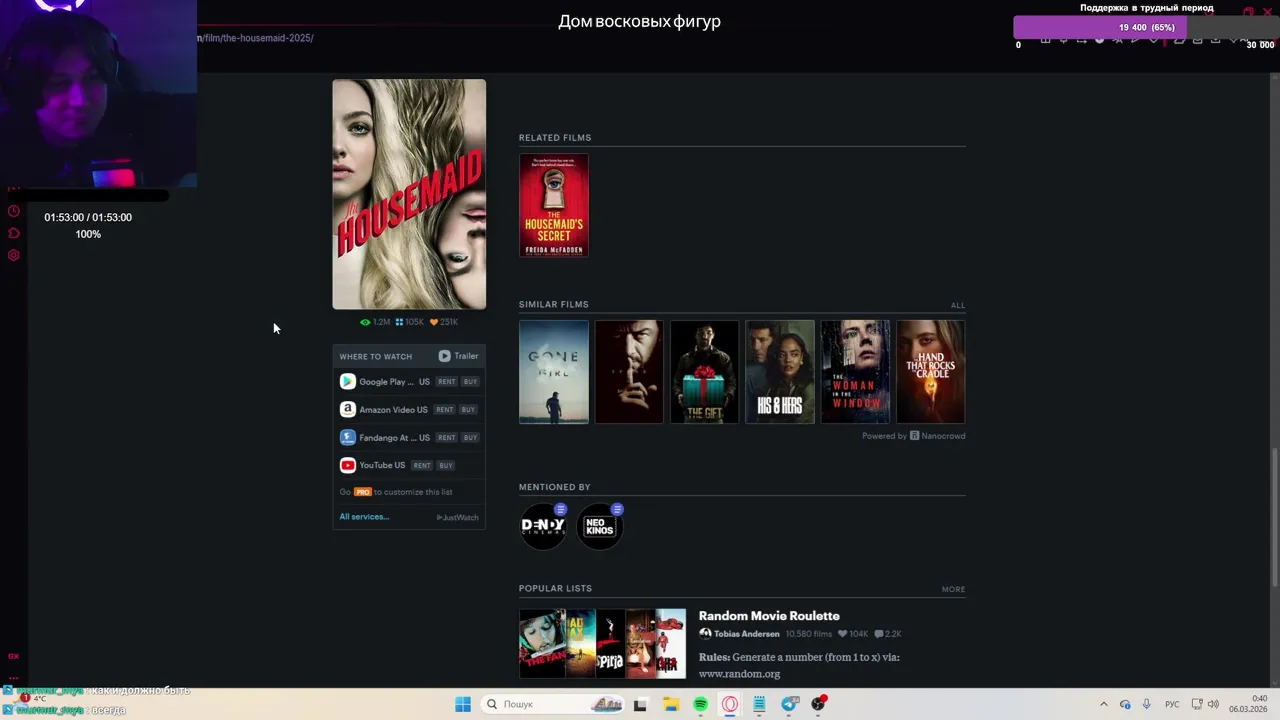The image size is (1280, 720).
Task: Show ALL similar films
Action: point(958,306)
